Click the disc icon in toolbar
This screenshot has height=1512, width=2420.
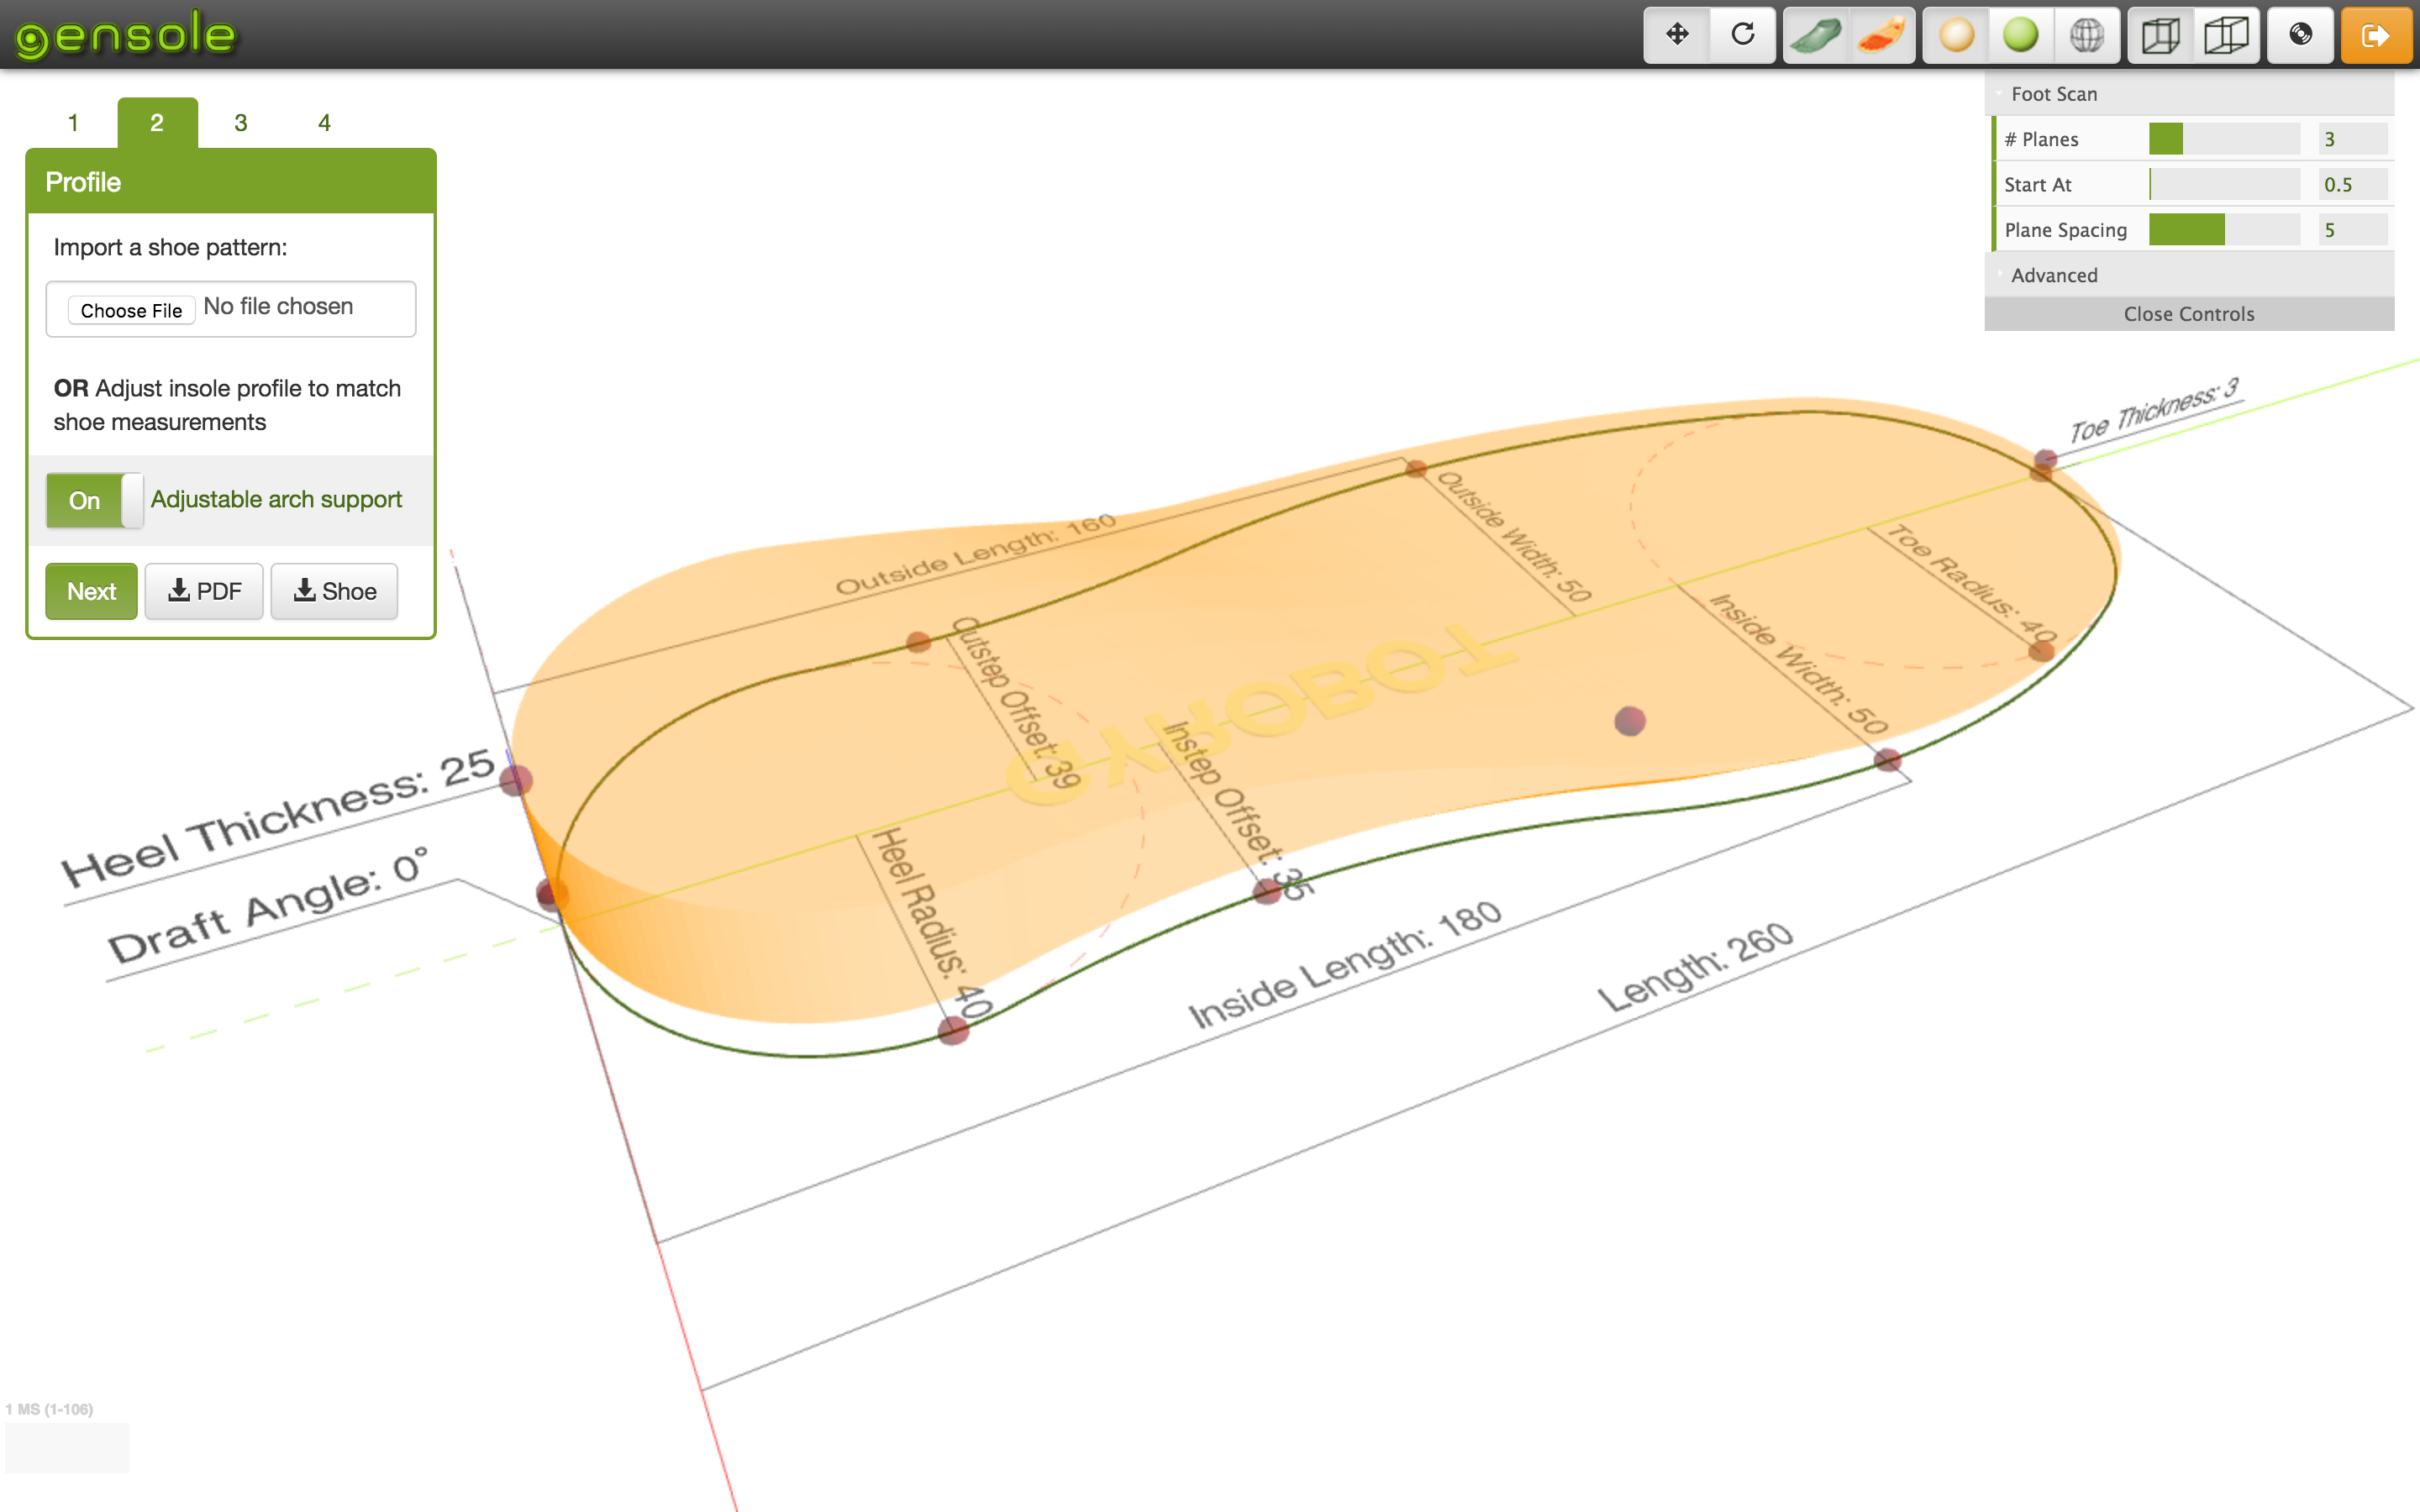(x=2300, y=35)
